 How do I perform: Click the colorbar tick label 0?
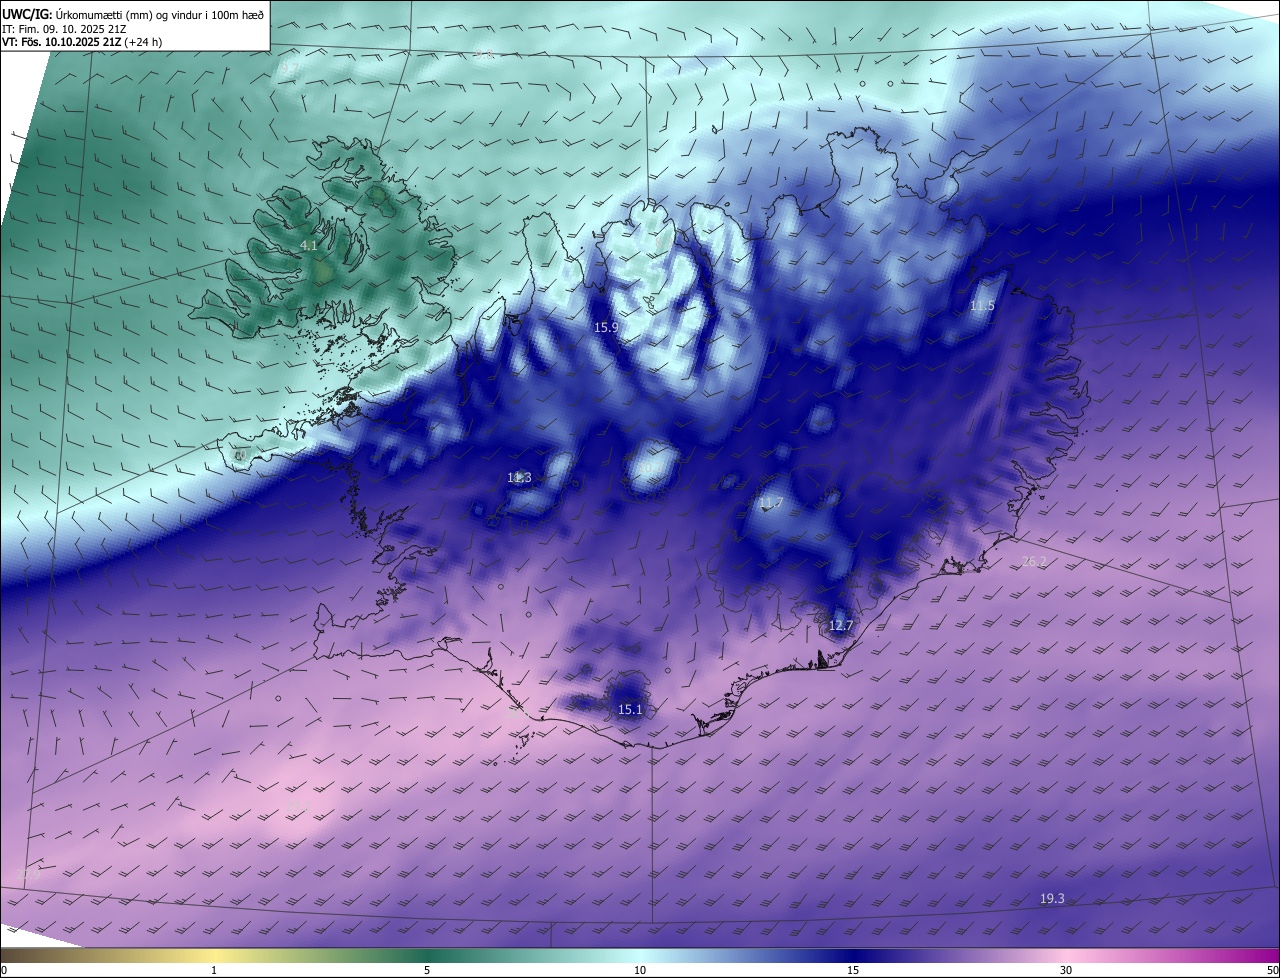pos(4,970)
